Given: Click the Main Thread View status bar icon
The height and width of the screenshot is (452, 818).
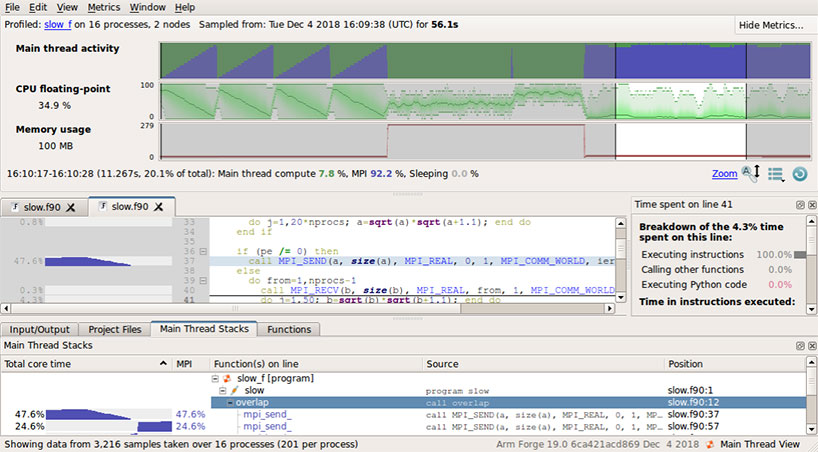Looking at the screenshot, I should point(710,443).
